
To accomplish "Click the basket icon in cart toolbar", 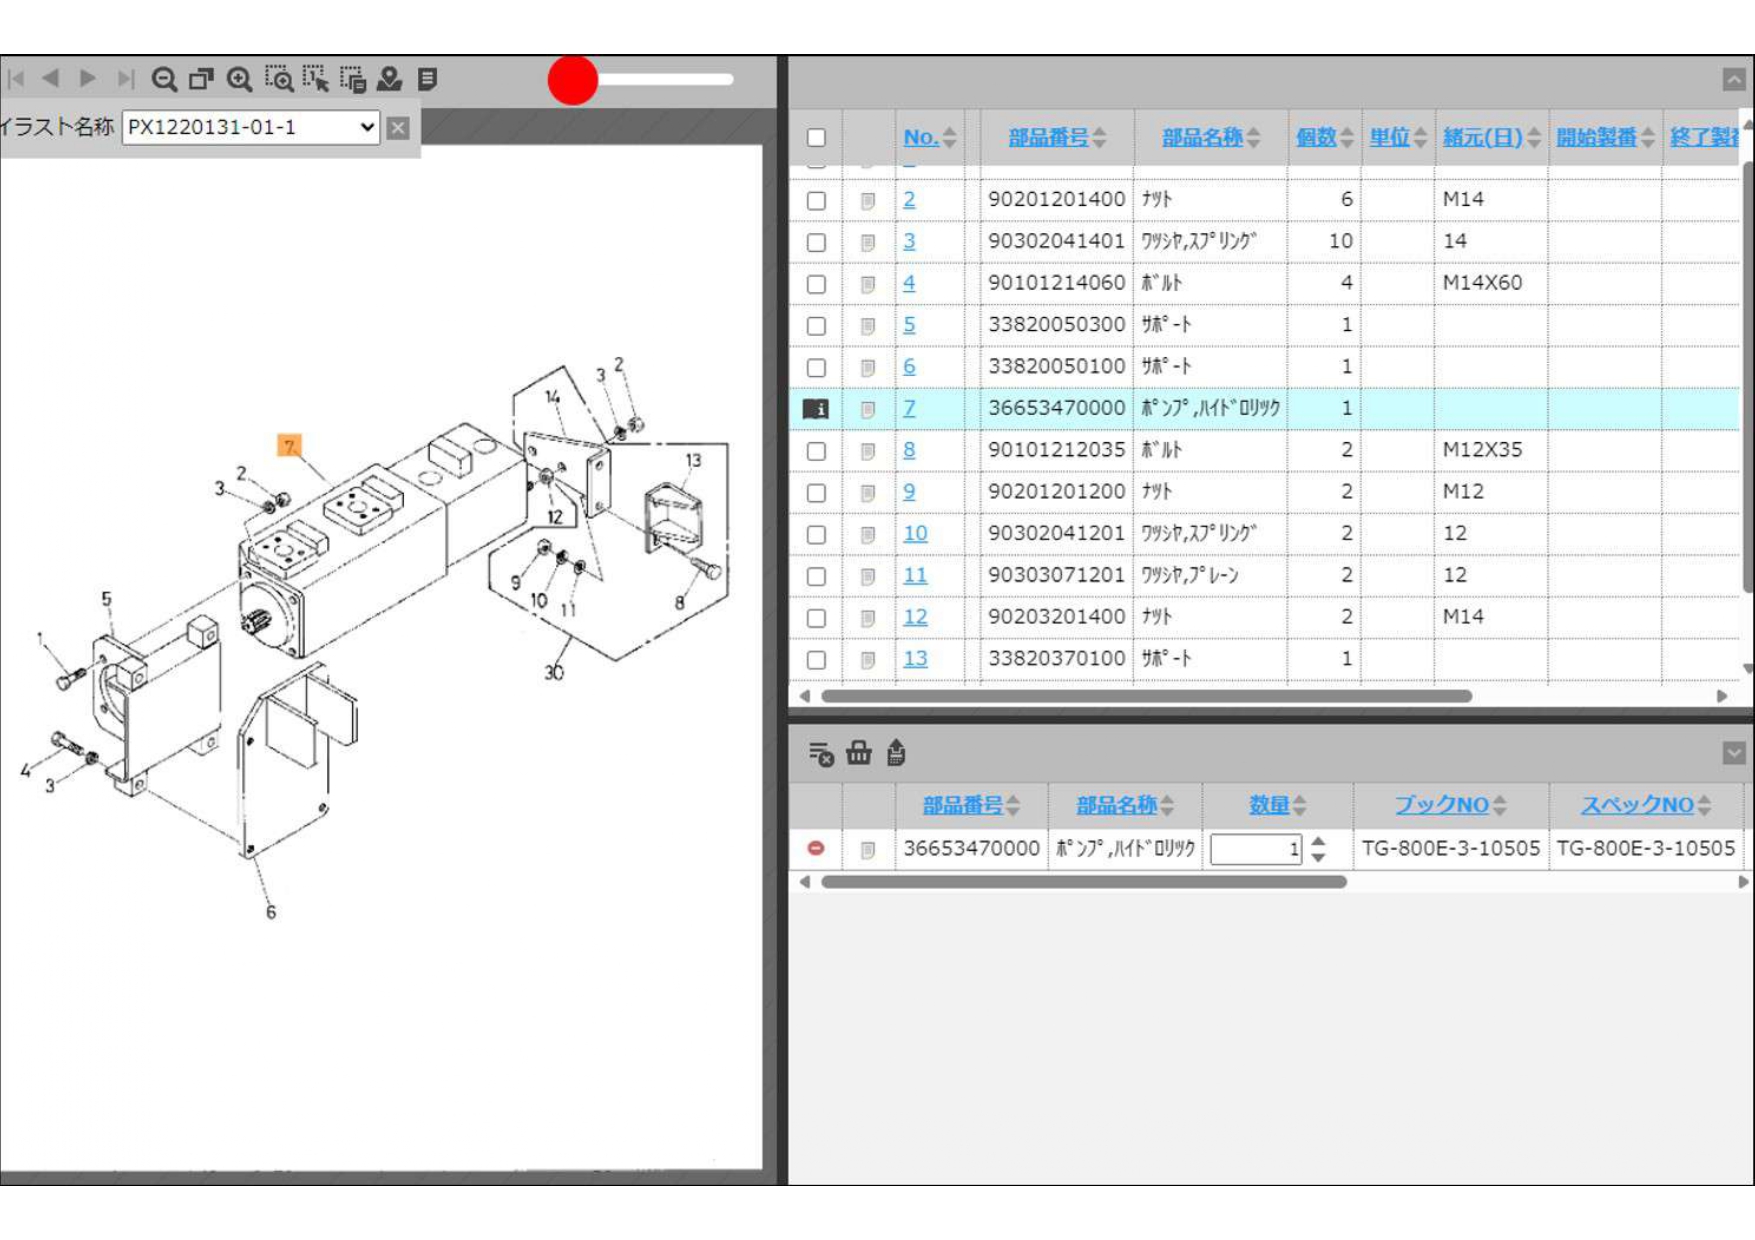I will [x=858, y=753].
